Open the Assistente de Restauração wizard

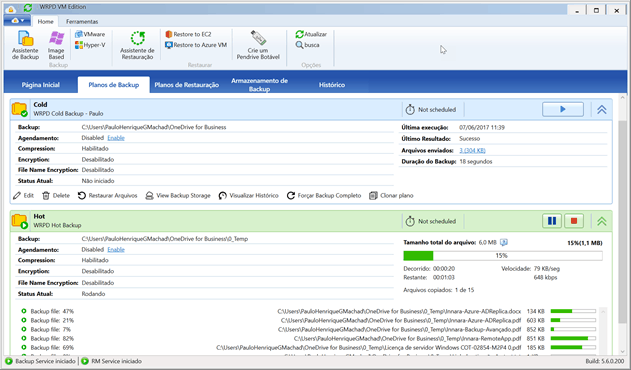click(x=137, y=45)
